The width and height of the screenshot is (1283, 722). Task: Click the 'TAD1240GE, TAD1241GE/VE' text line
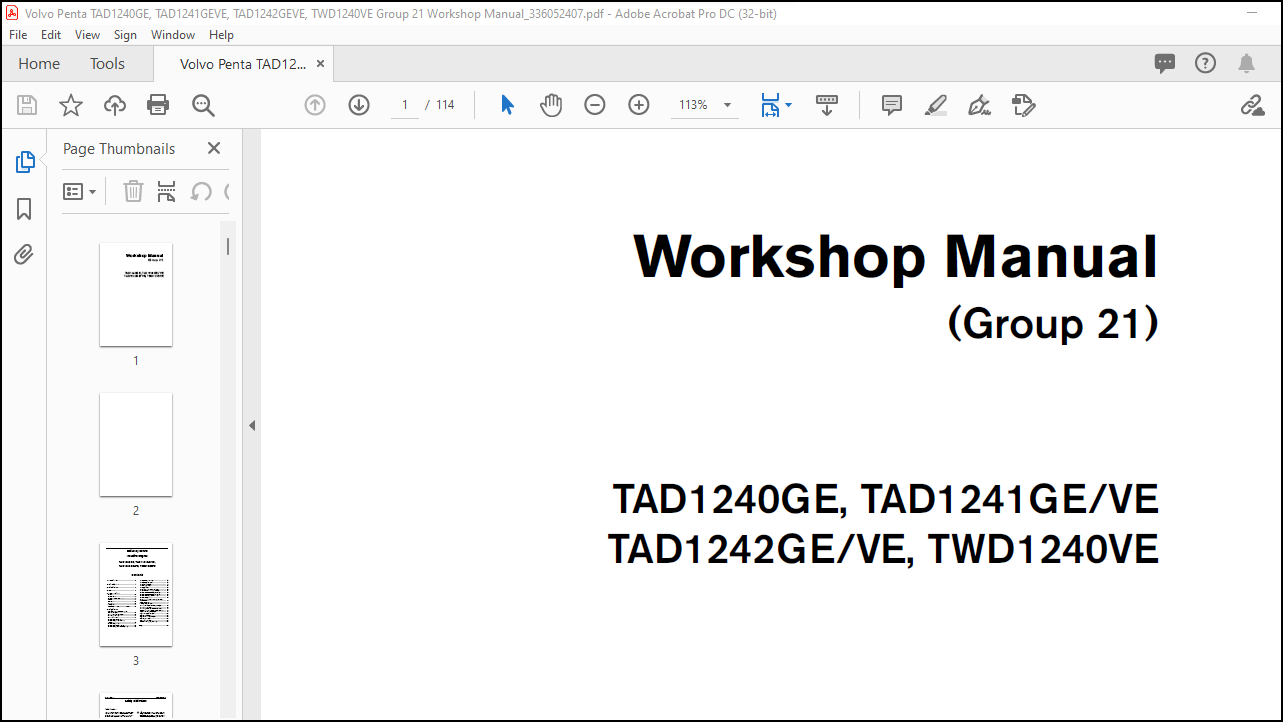pos(886,498)
